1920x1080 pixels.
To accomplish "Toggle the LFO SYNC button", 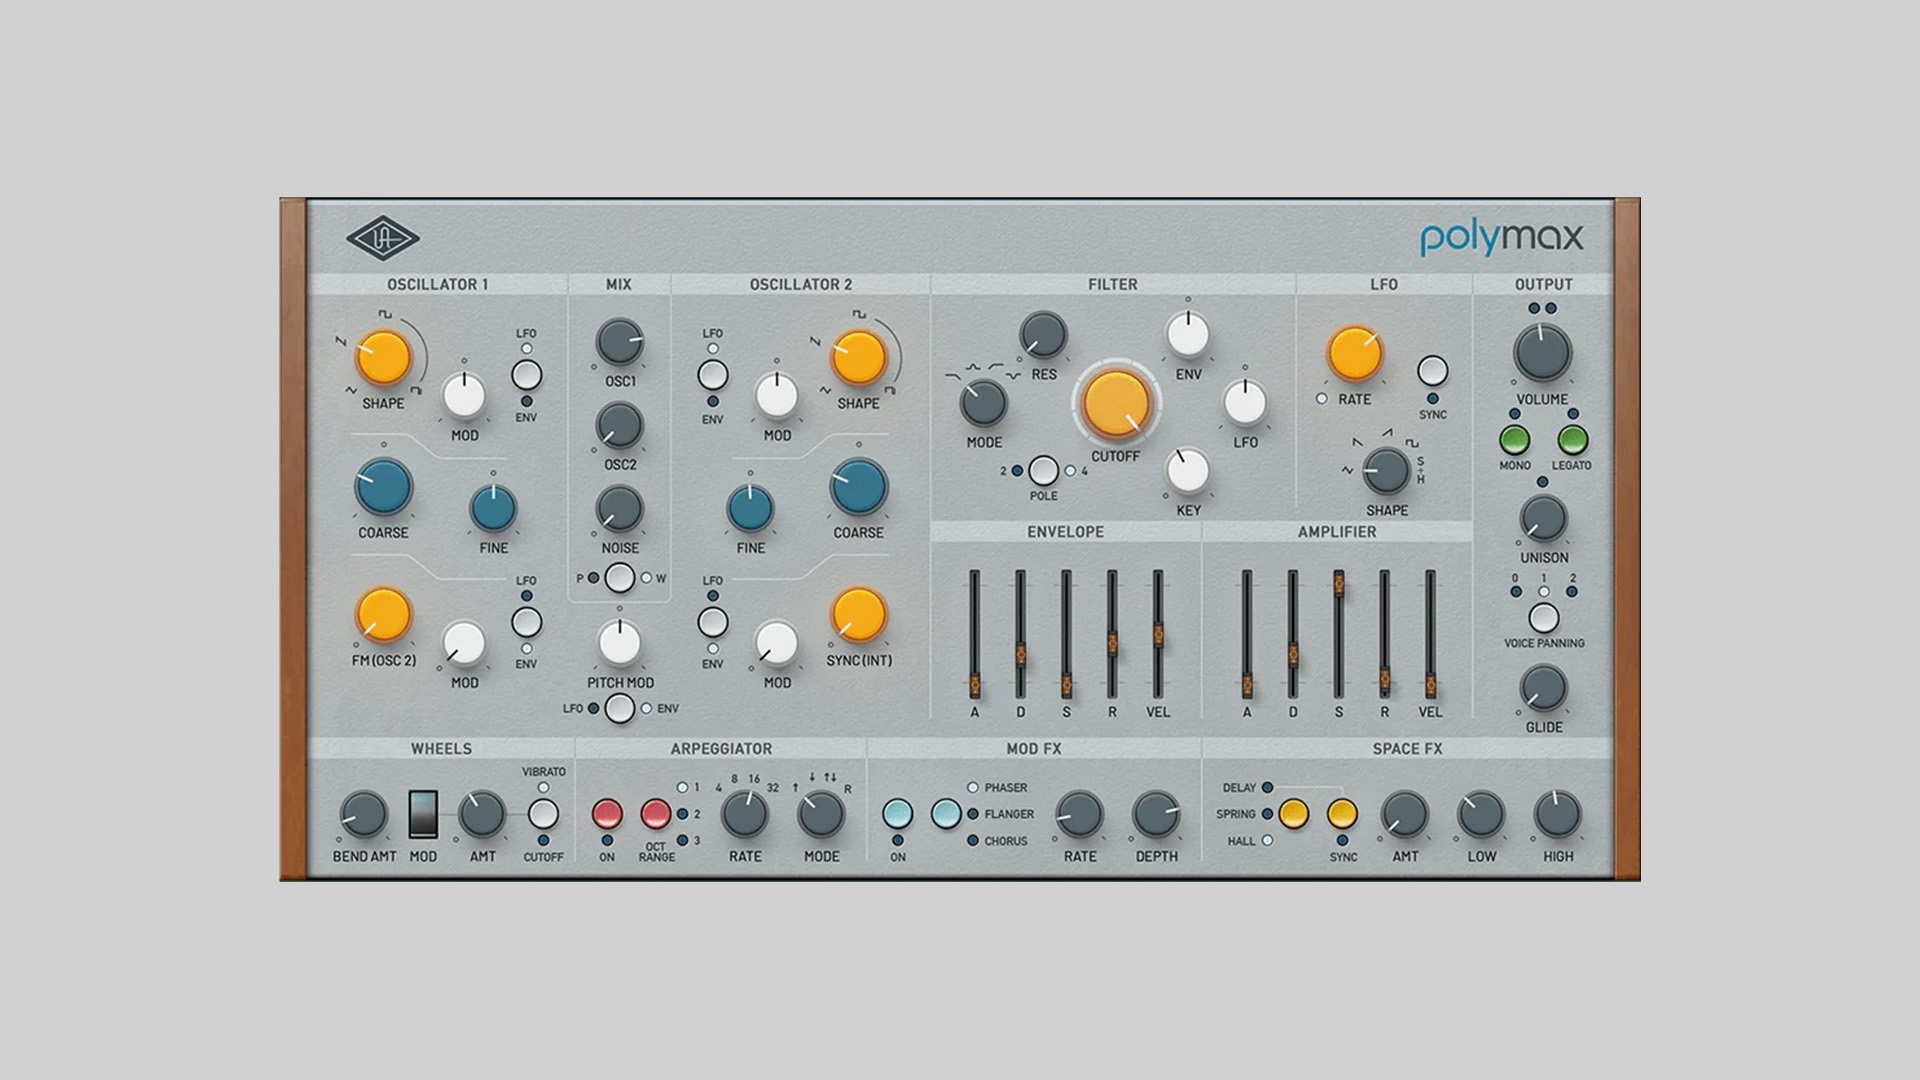I will 1433,371.
